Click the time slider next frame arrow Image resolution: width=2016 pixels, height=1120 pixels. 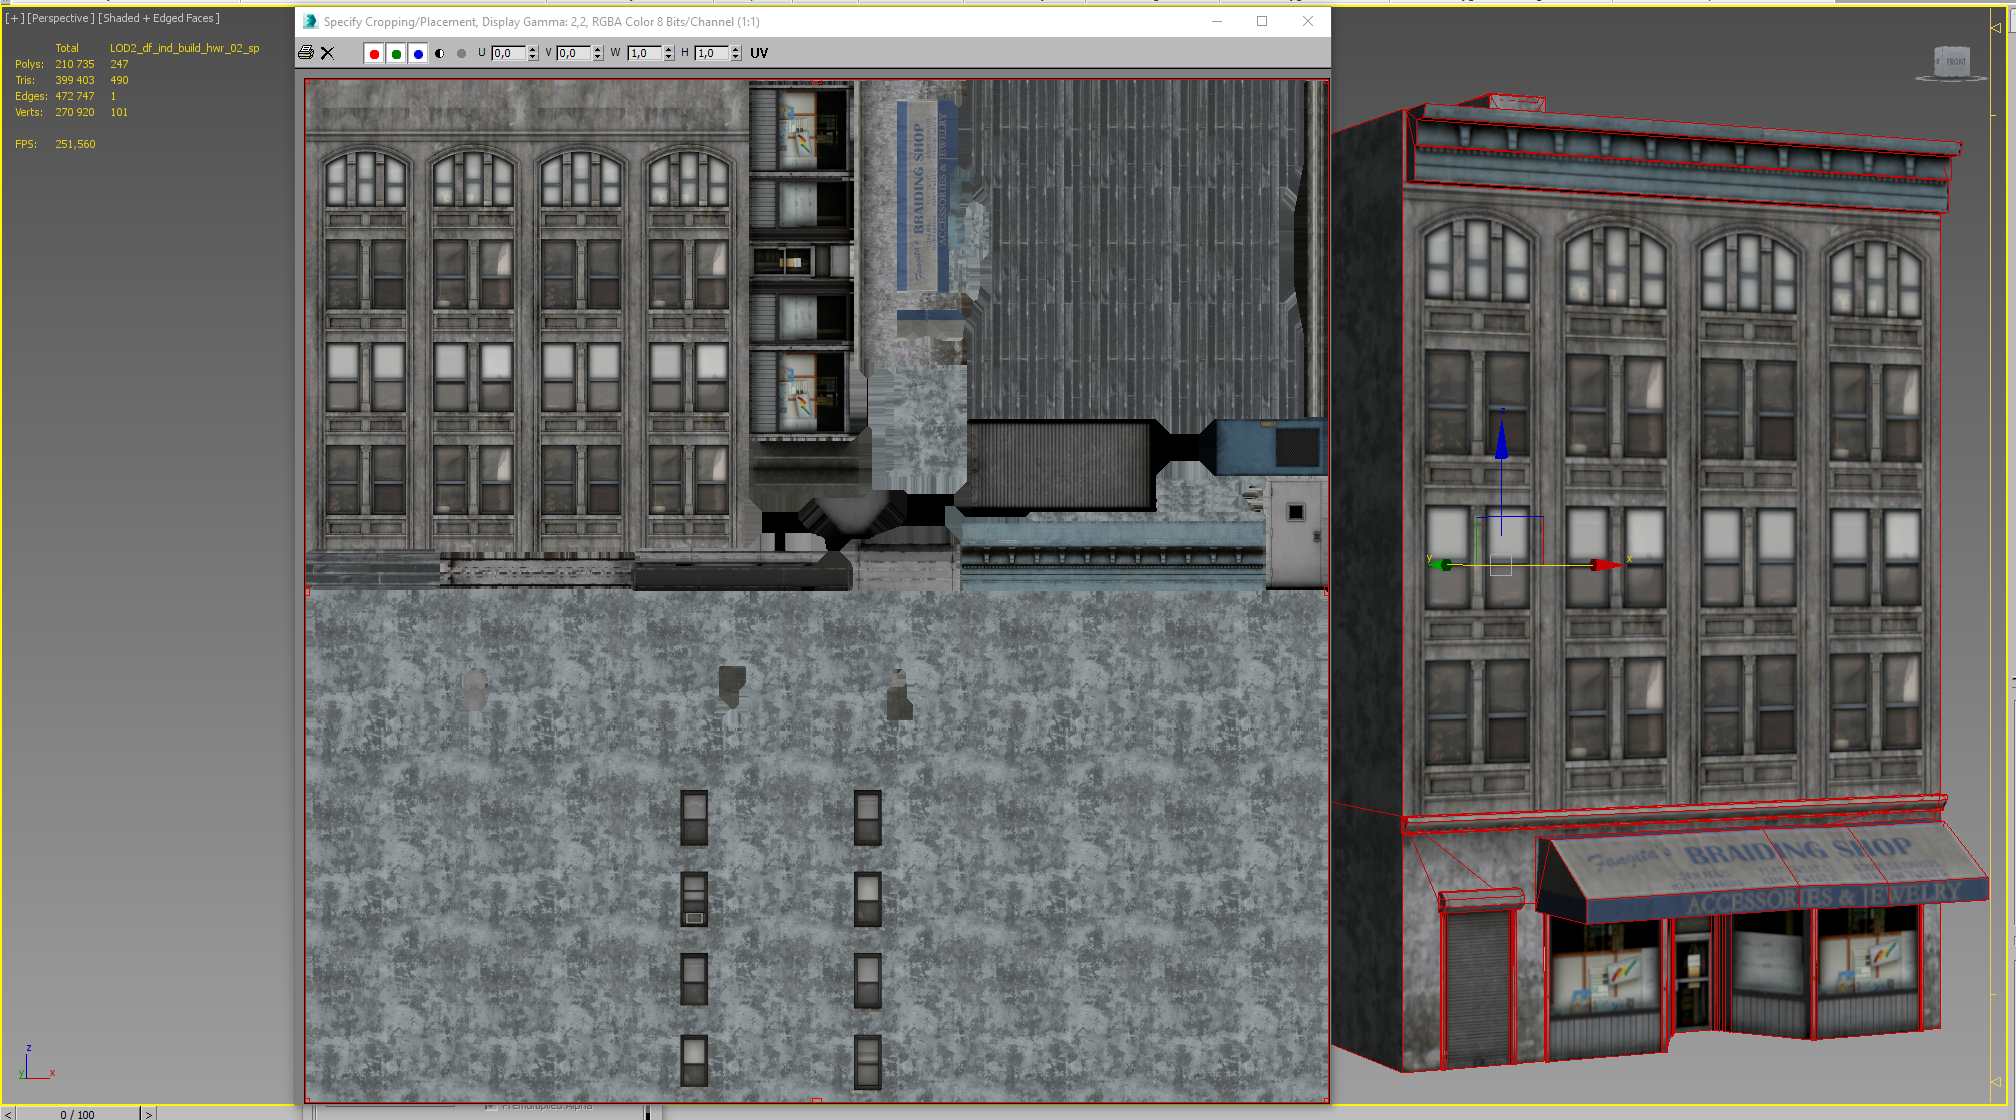point(148,1114)
